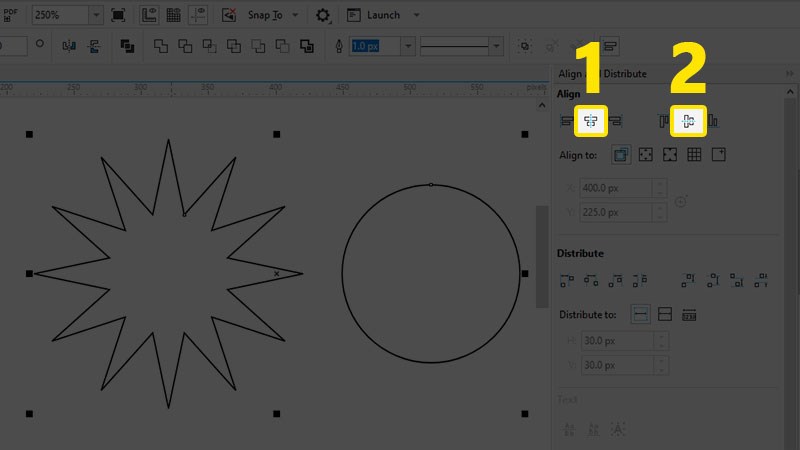Open the Snap To dropdown
800x450 pixels.
click(296, 15)
